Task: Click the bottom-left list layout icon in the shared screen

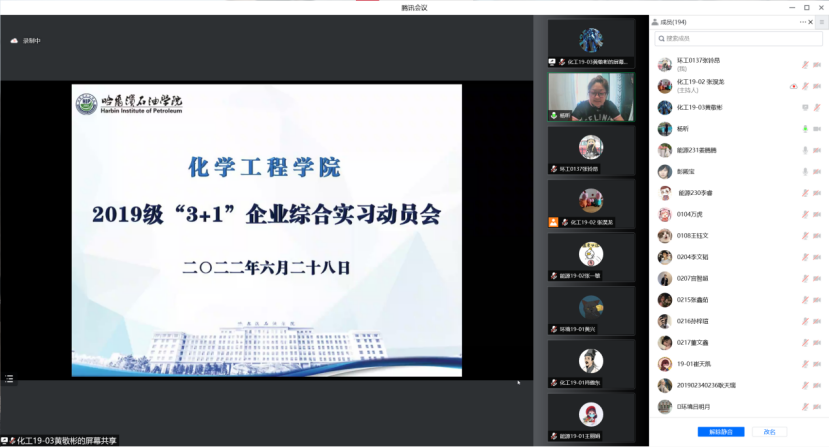Action: coord(9,379)
